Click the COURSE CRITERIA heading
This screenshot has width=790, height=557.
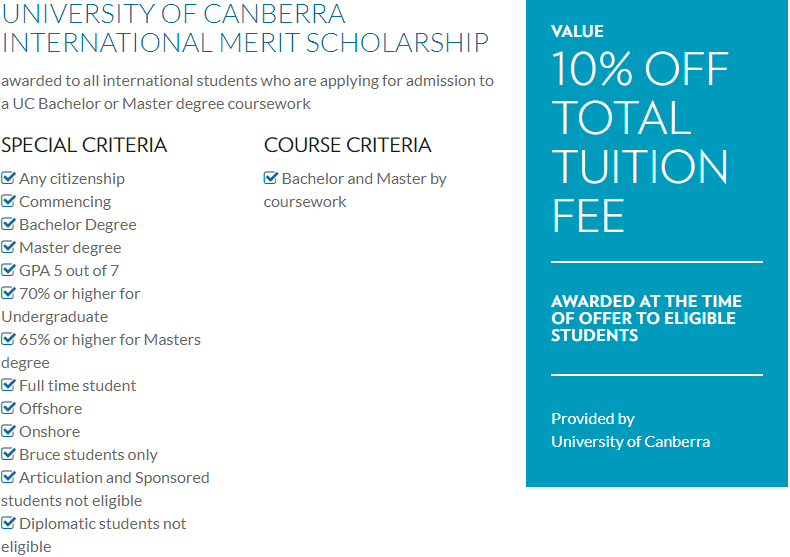coord(348,145)
